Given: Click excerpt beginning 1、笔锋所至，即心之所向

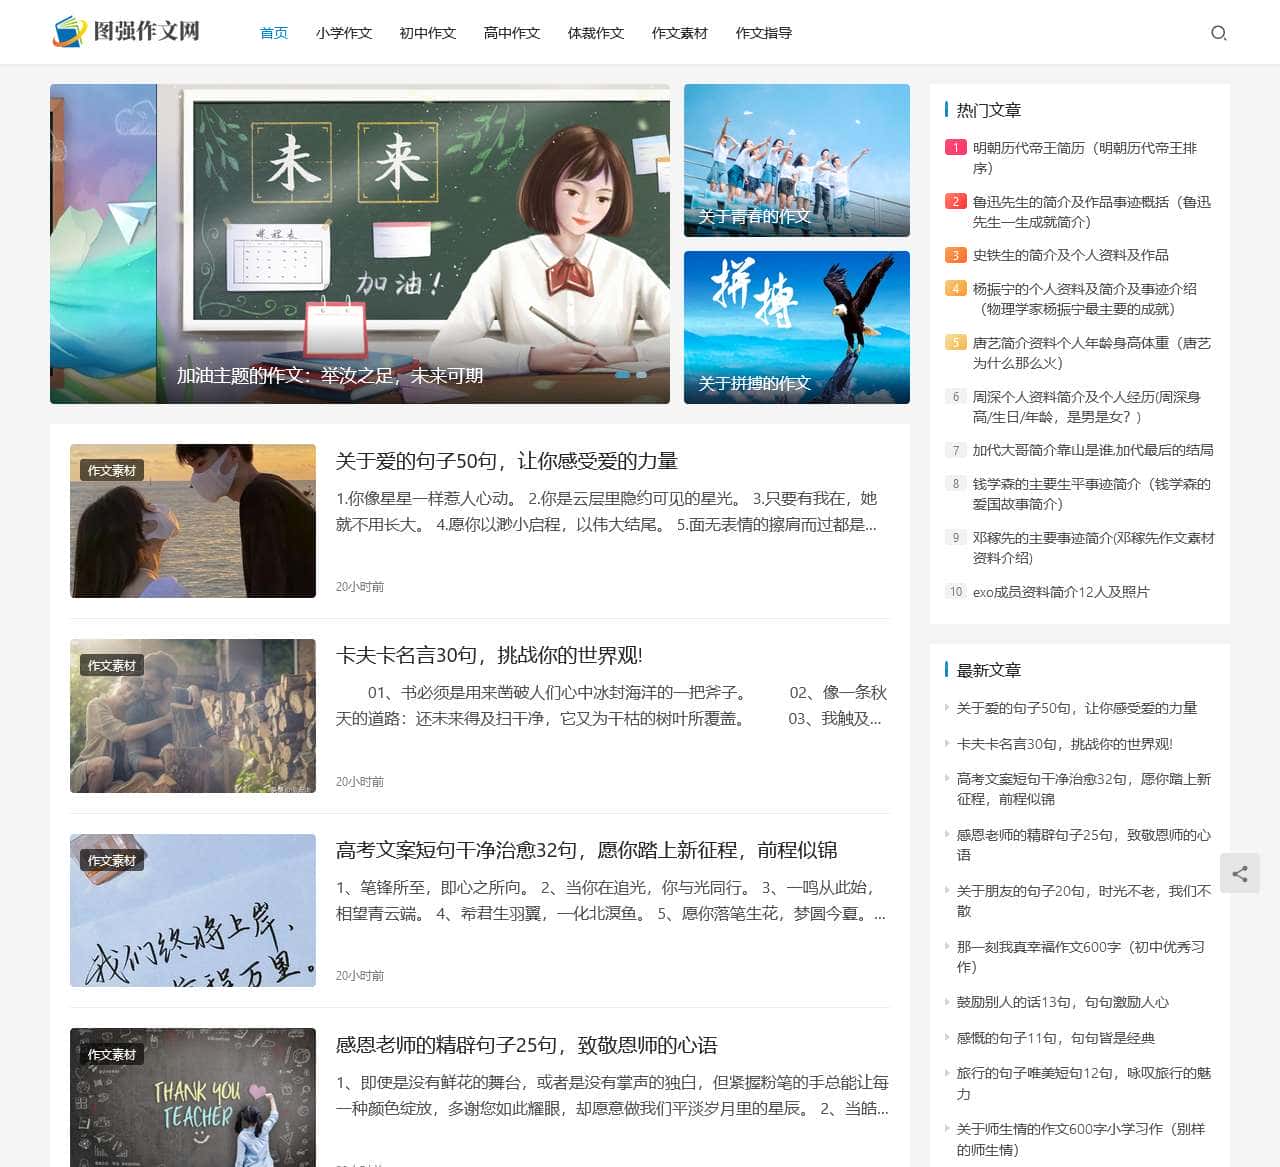Looking at the screenshot, I should pyautogui.click(x=610, y=900).
